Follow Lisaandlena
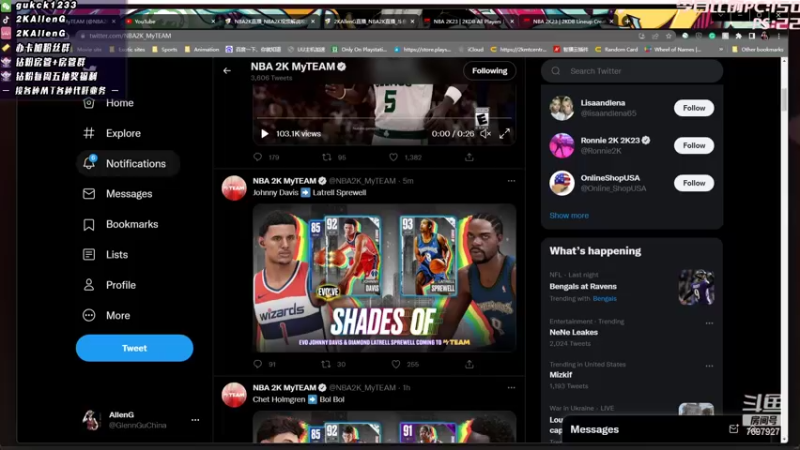 [x=694, y=108]
